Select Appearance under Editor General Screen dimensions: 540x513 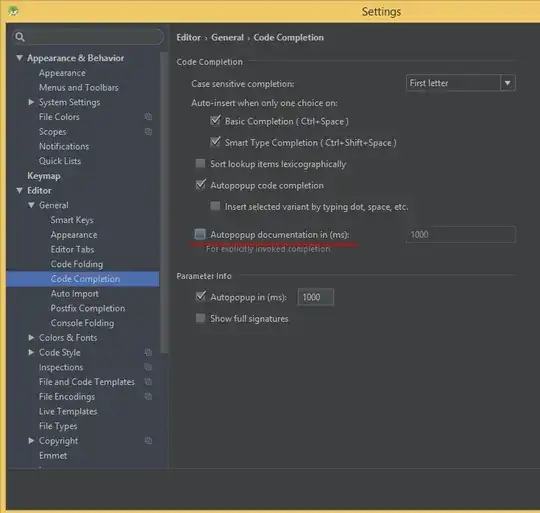[74, 235]
